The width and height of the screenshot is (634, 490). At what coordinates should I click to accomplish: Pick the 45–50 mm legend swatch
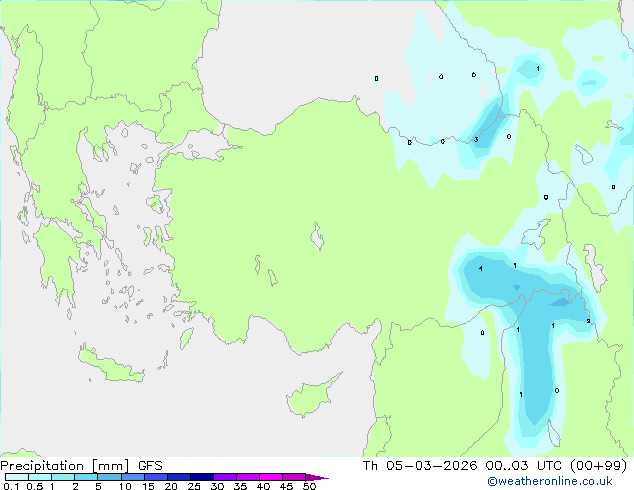294,477
